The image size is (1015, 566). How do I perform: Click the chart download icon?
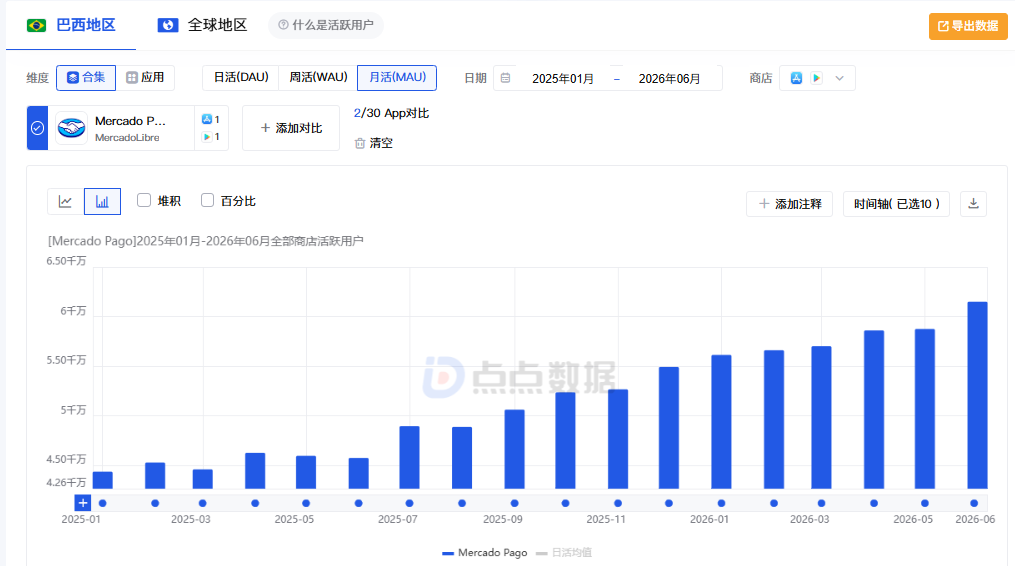[973, 204]
